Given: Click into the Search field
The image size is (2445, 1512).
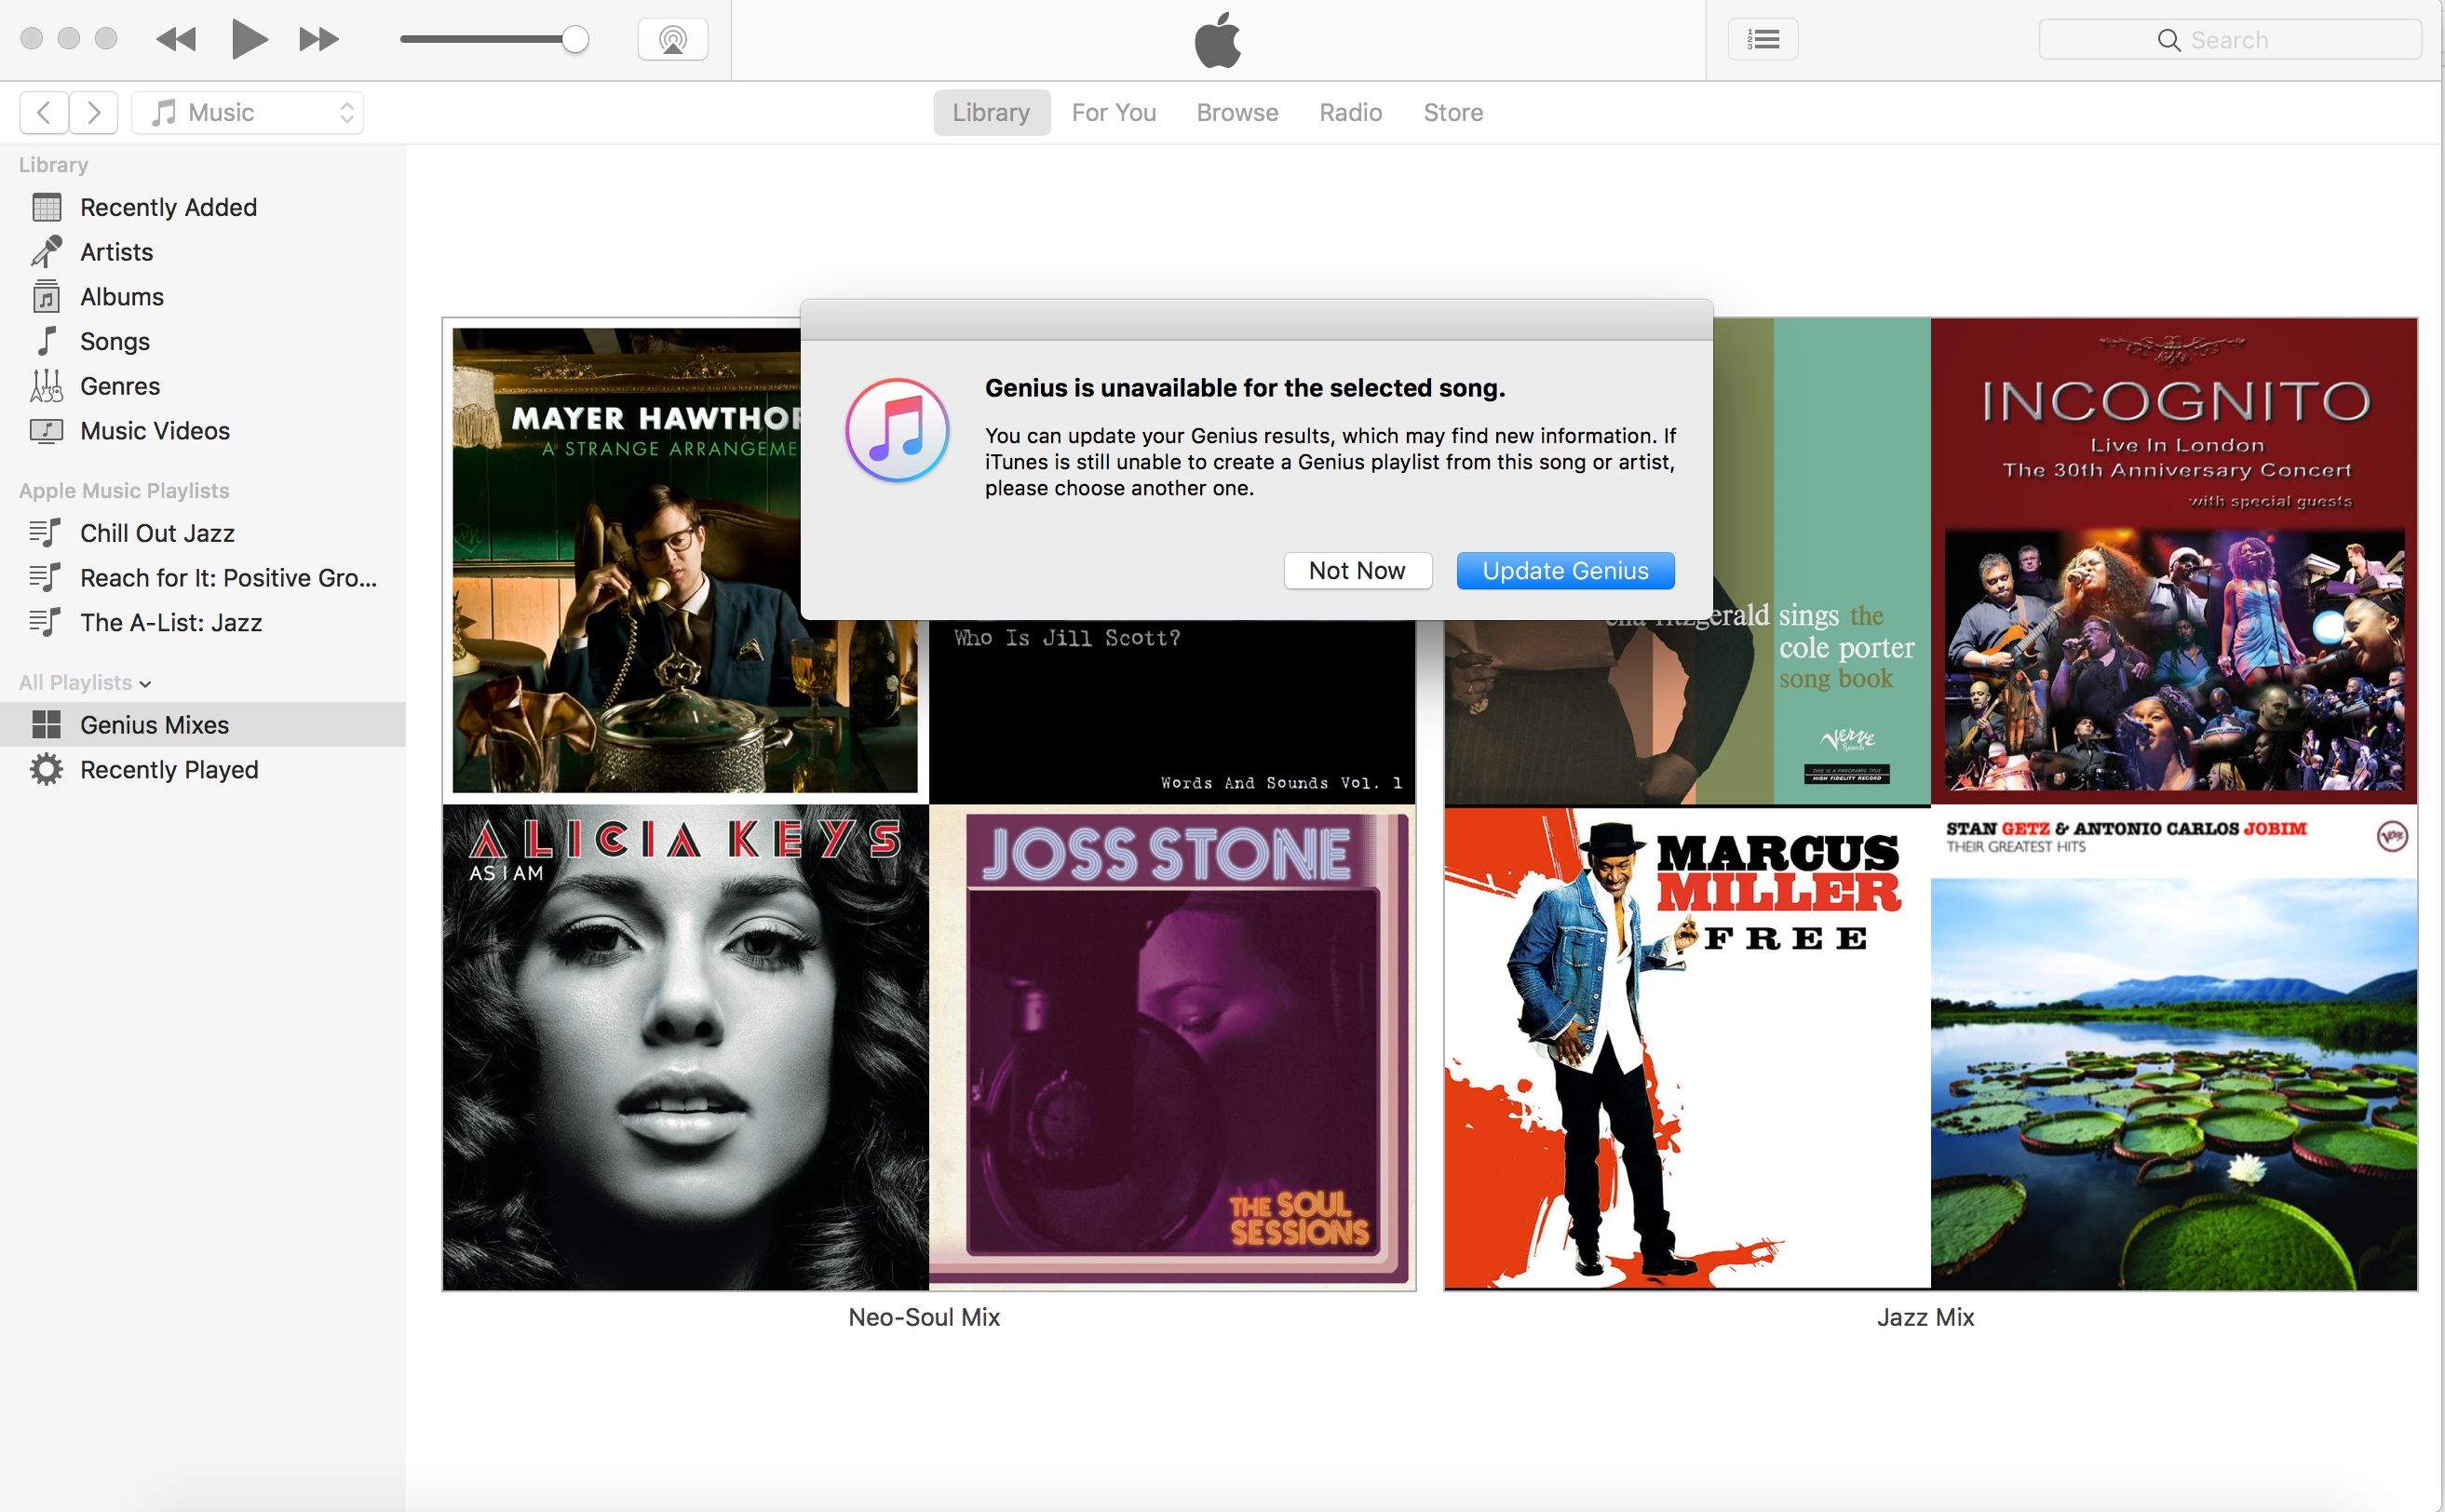Looking at the screenshot, I should [2230, 40].
